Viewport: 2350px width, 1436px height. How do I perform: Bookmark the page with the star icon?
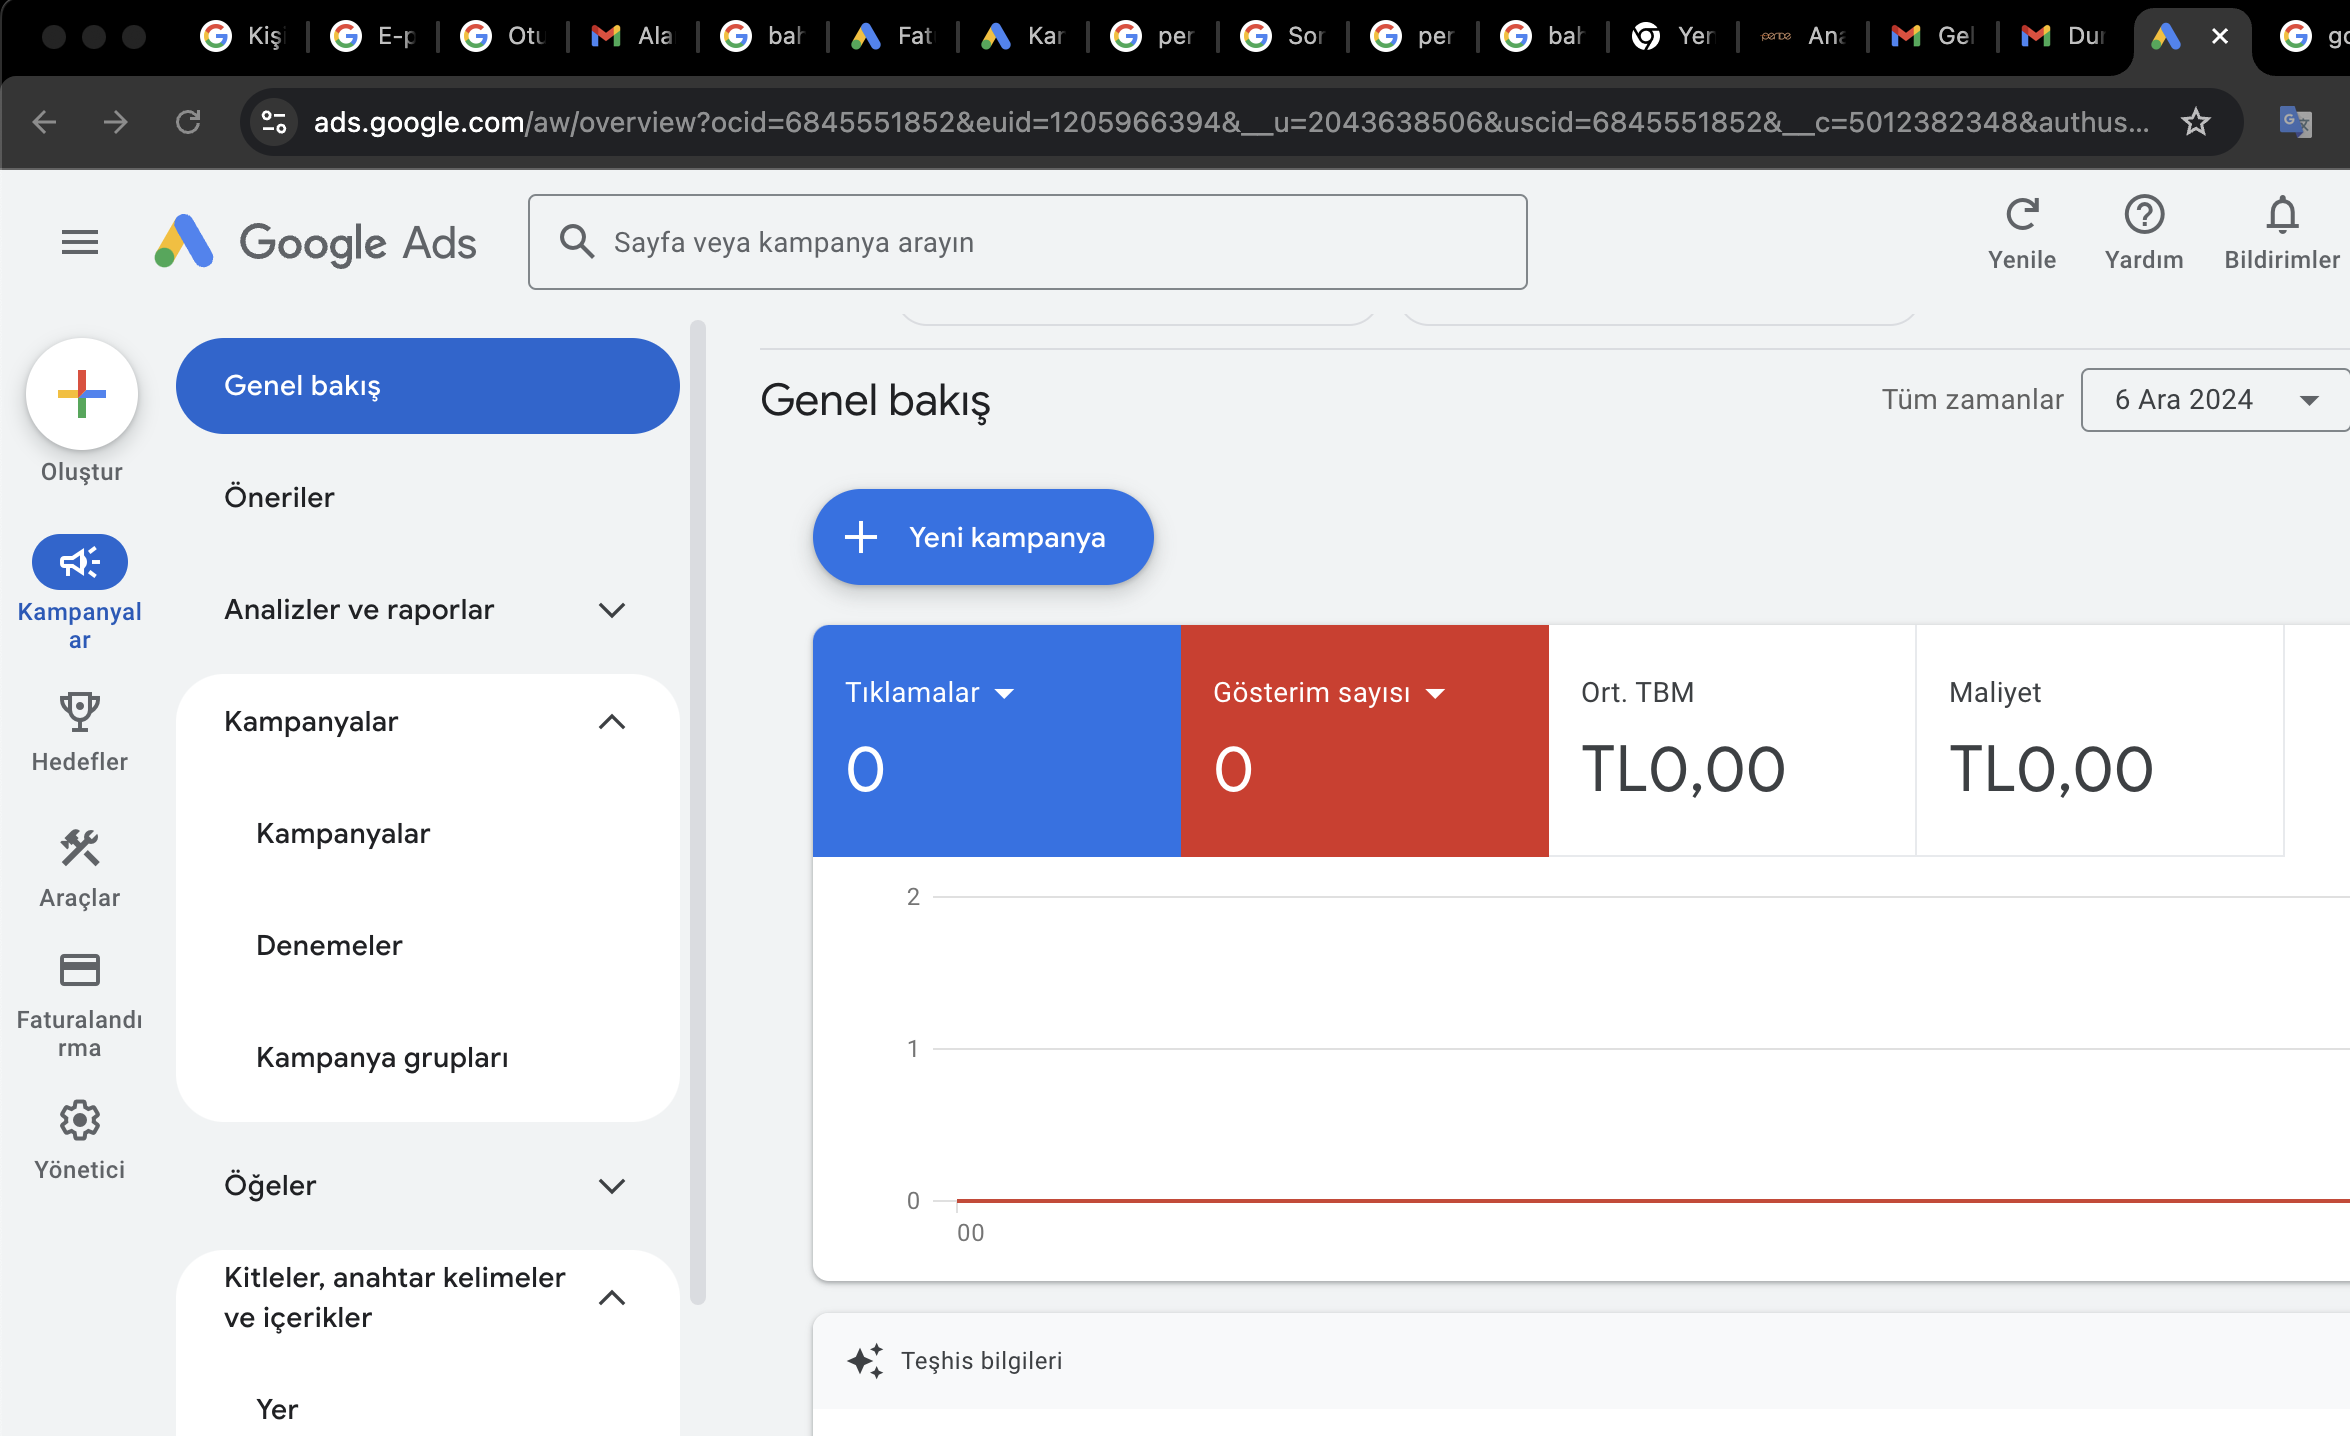(x=2195, y=122)
